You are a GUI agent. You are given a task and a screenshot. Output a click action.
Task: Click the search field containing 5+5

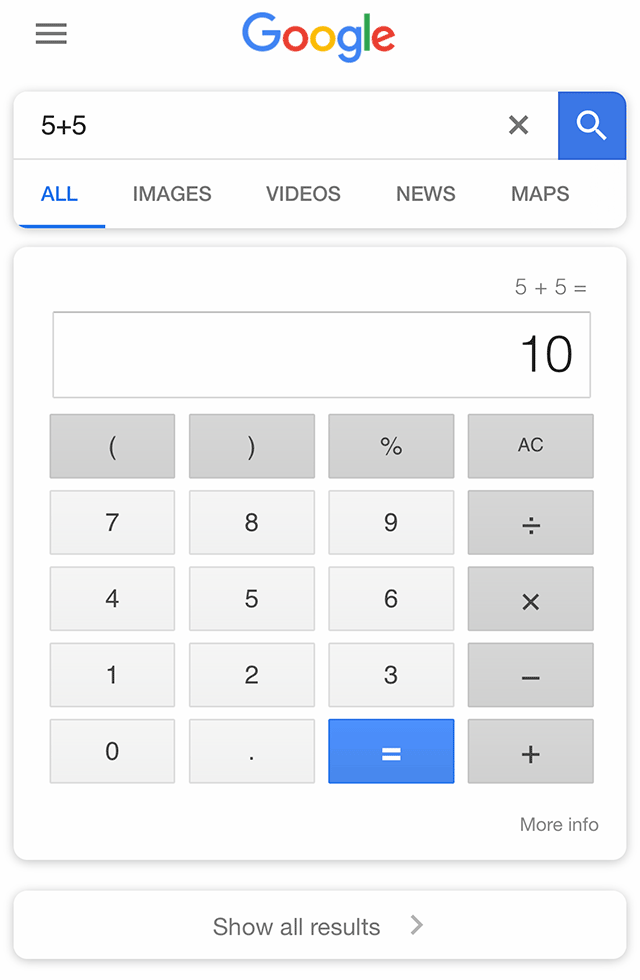pyautogui.click(x=260, y=126)
